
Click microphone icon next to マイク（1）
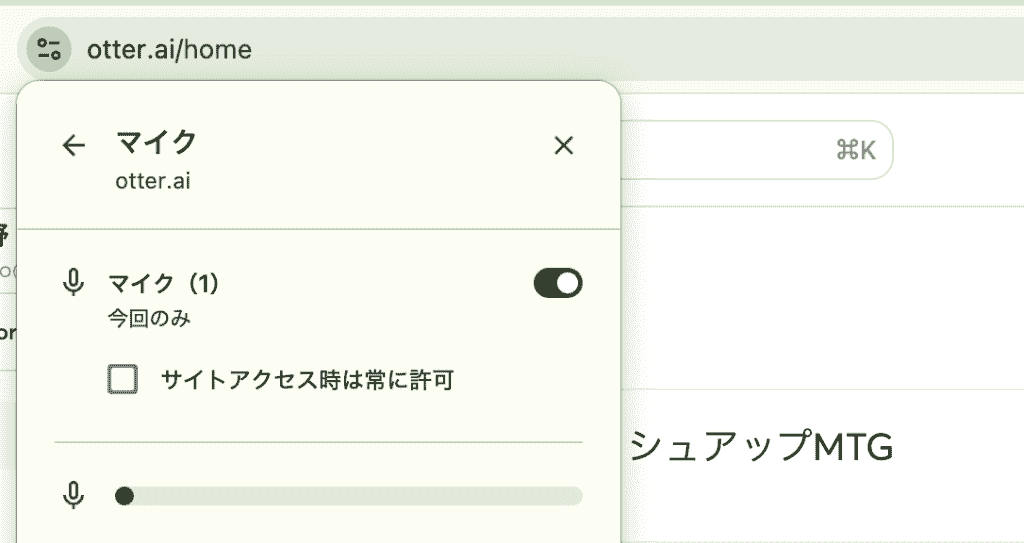(74, 282)
